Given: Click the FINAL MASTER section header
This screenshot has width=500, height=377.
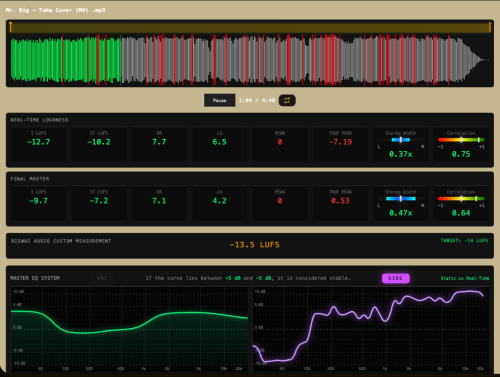Looking at the screenshot, I should click(30, 179).
